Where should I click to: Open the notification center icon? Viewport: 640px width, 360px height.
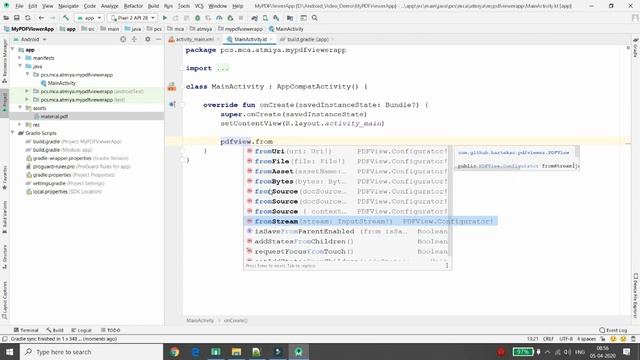tap(627, 352)
